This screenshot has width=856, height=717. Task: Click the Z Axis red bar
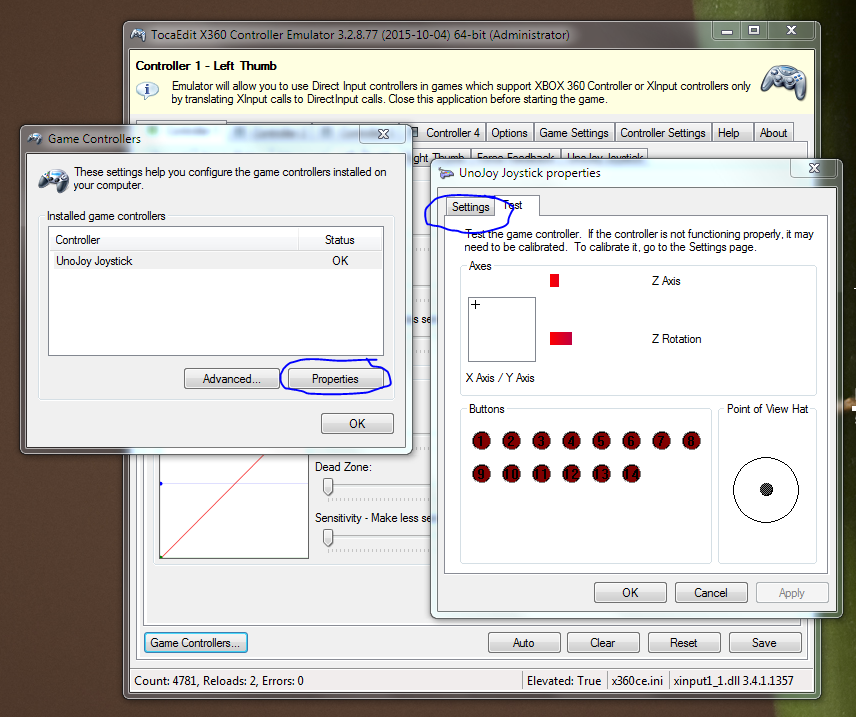pyautogui.click(x=554, y=281)
